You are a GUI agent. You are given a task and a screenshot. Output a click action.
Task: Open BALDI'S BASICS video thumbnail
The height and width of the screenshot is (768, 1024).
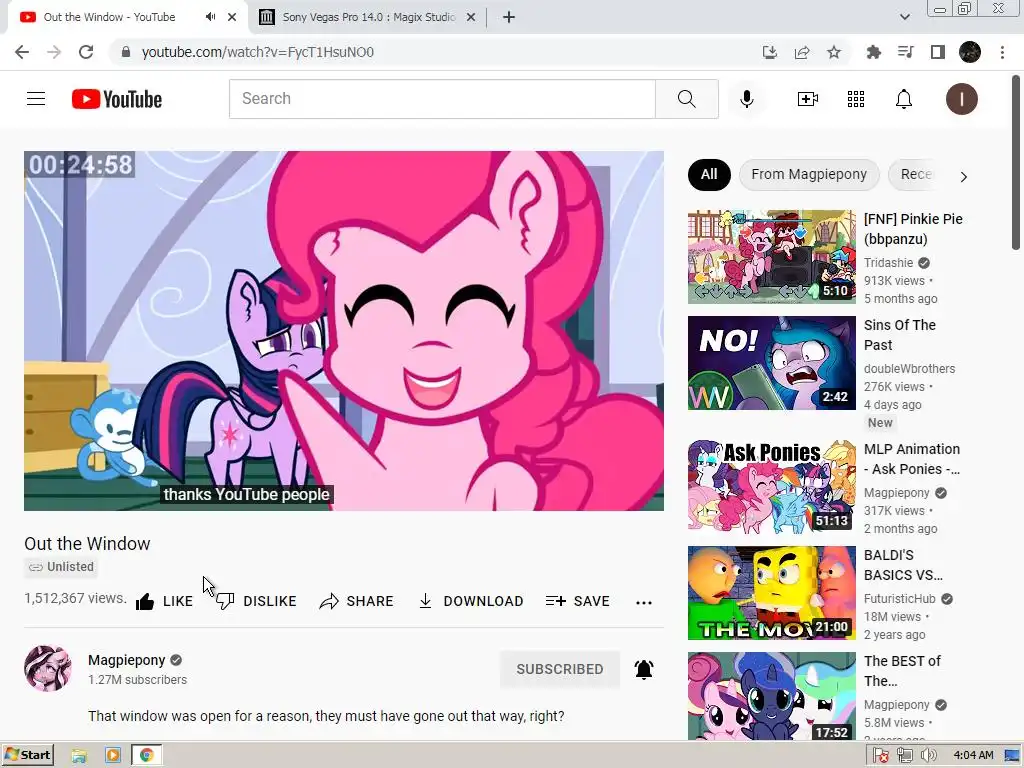(772, 593)
